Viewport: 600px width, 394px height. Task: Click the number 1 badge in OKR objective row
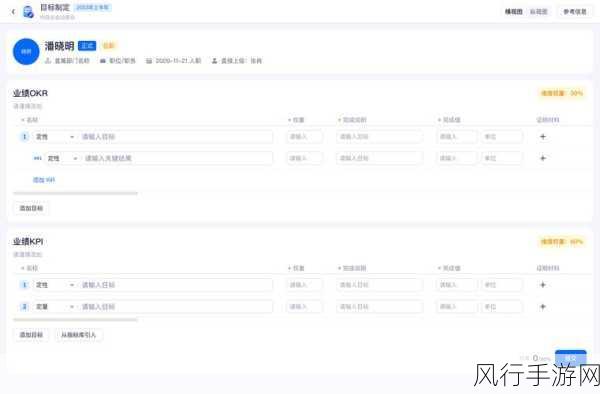click(x=24, y=137)
